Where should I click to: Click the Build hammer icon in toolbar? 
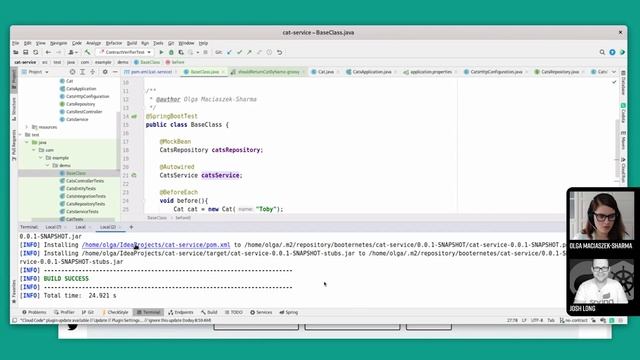(x=87, y=52)
